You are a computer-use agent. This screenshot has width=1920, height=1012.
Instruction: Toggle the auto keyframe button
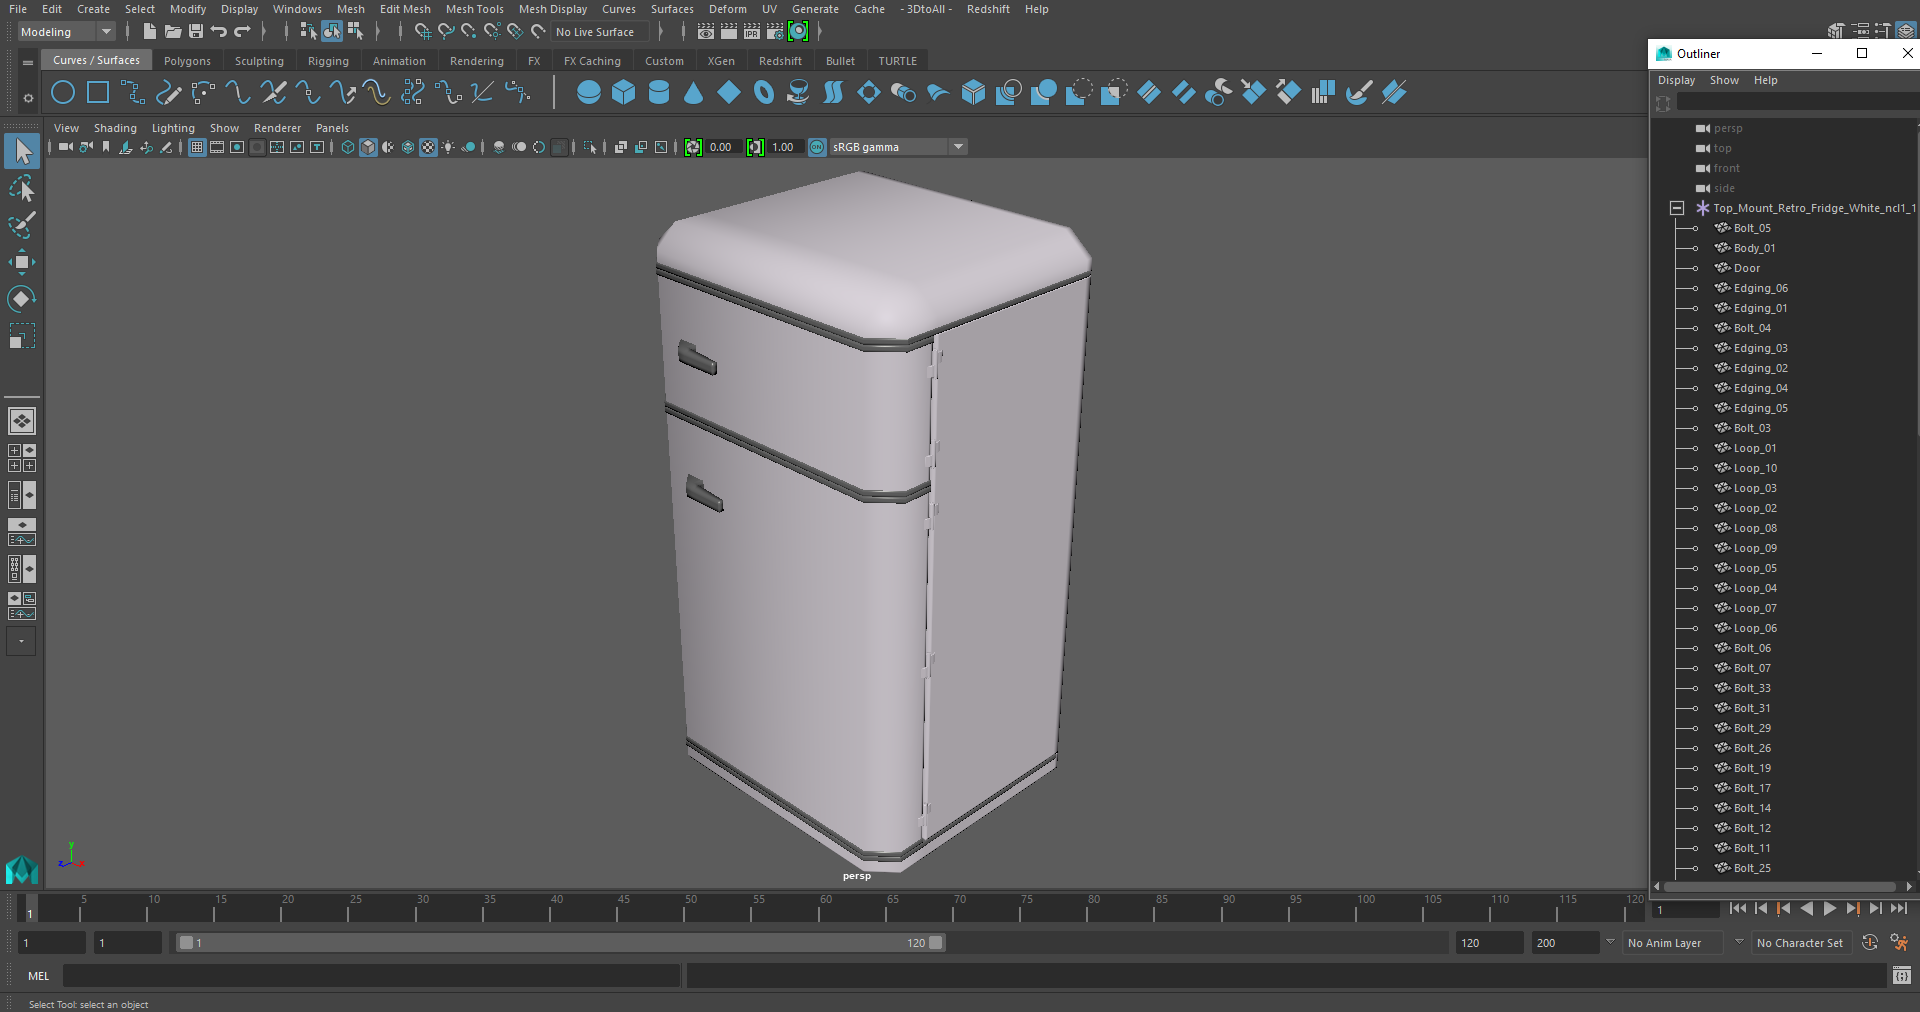(1869, 943)
